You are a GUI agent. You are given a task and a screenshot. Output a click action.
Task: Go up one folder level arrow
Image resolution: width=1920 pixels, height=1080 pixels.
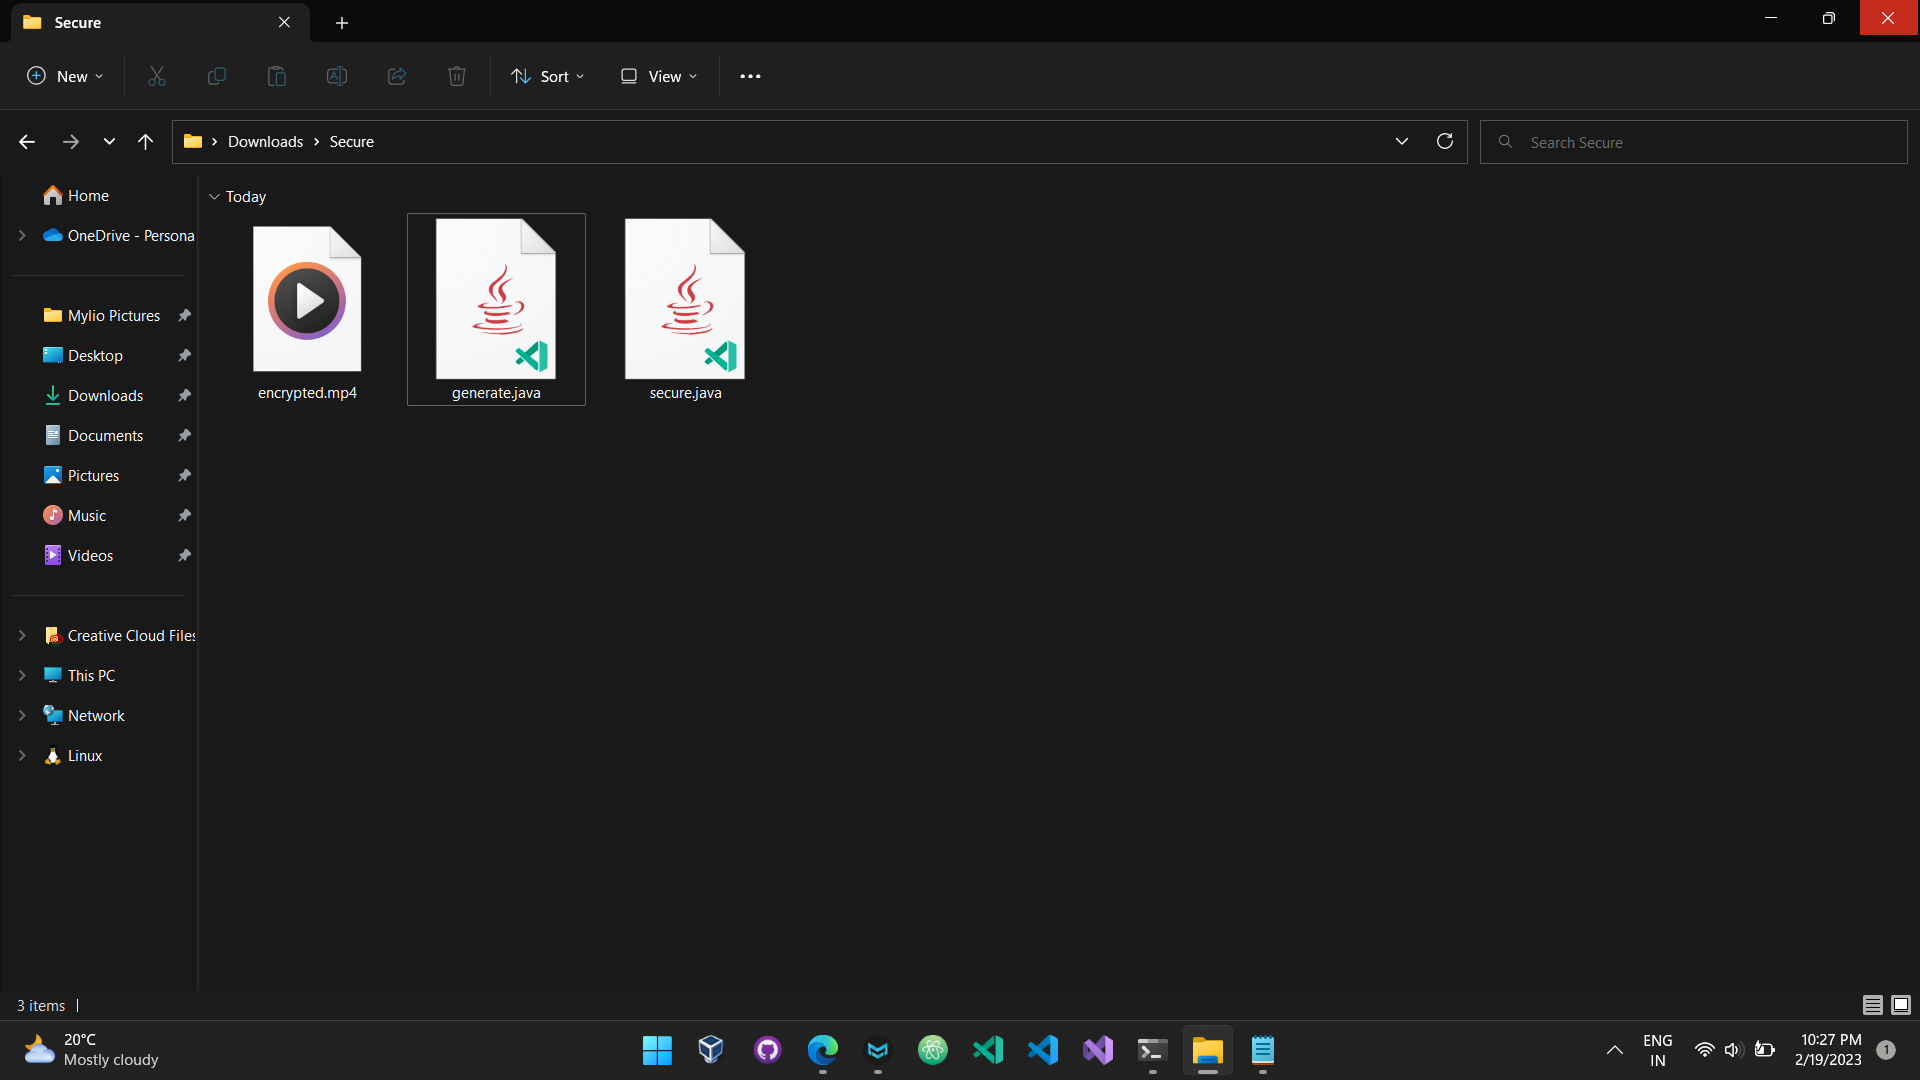click(145, 142)
